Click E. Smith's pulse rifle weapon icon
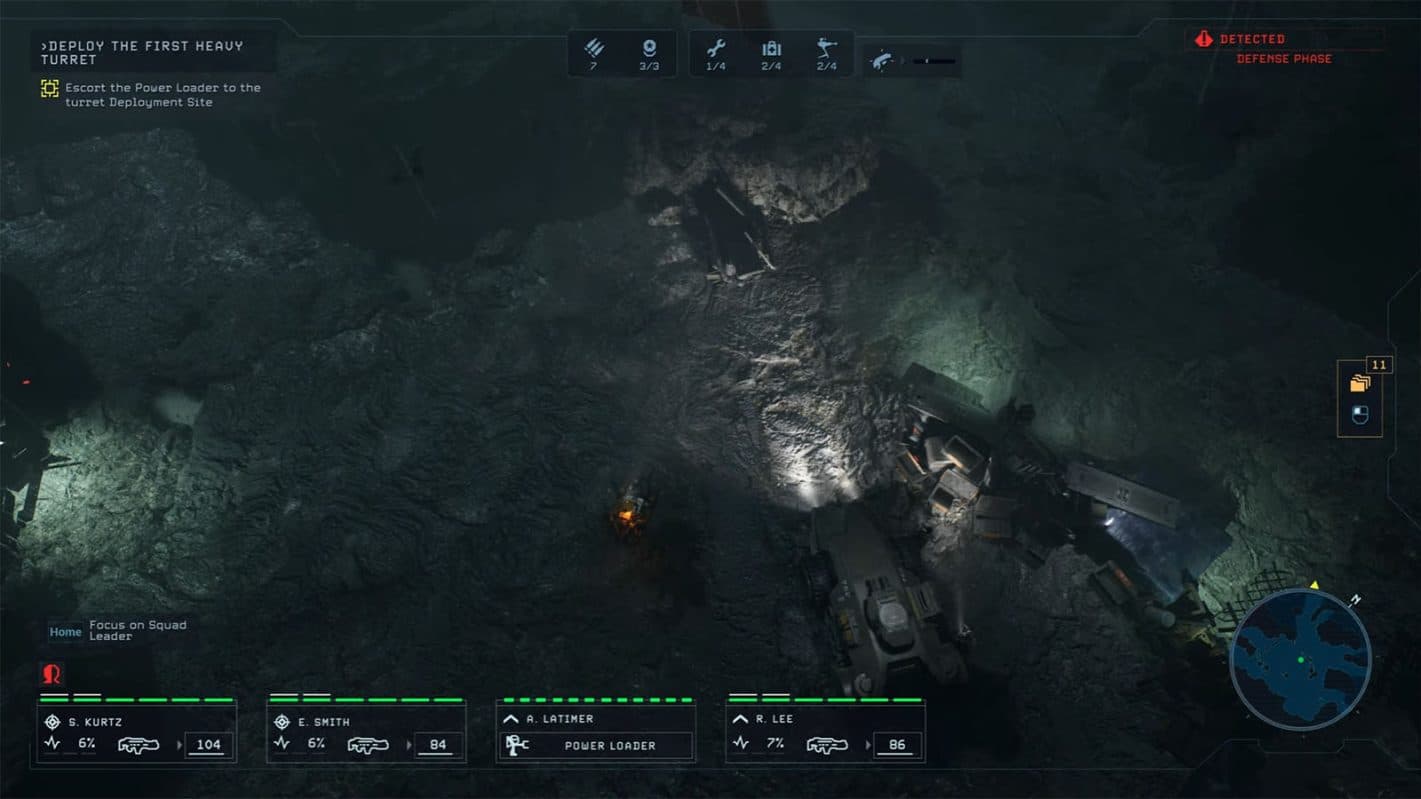The width and height of the screenshot is (1421, 799). point(368,745)
